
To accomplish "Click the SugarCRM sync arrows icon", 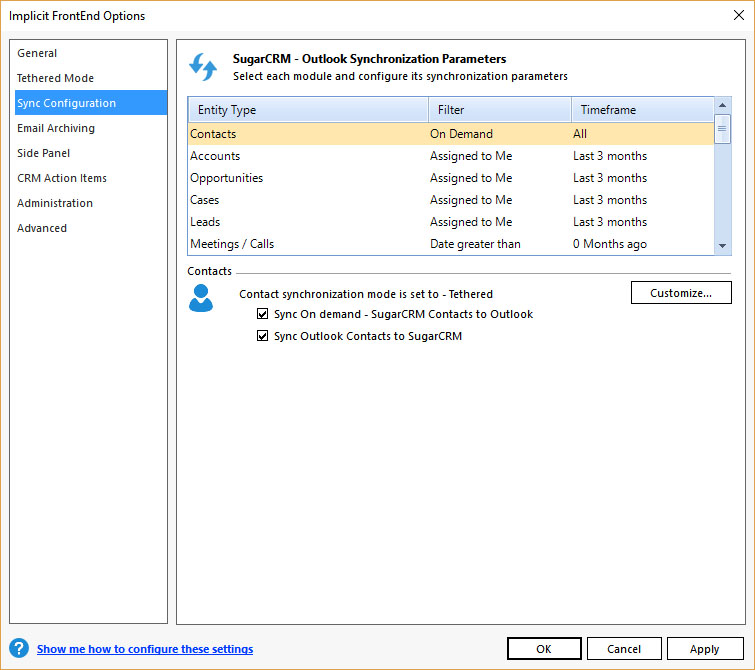I will [203, 68].
